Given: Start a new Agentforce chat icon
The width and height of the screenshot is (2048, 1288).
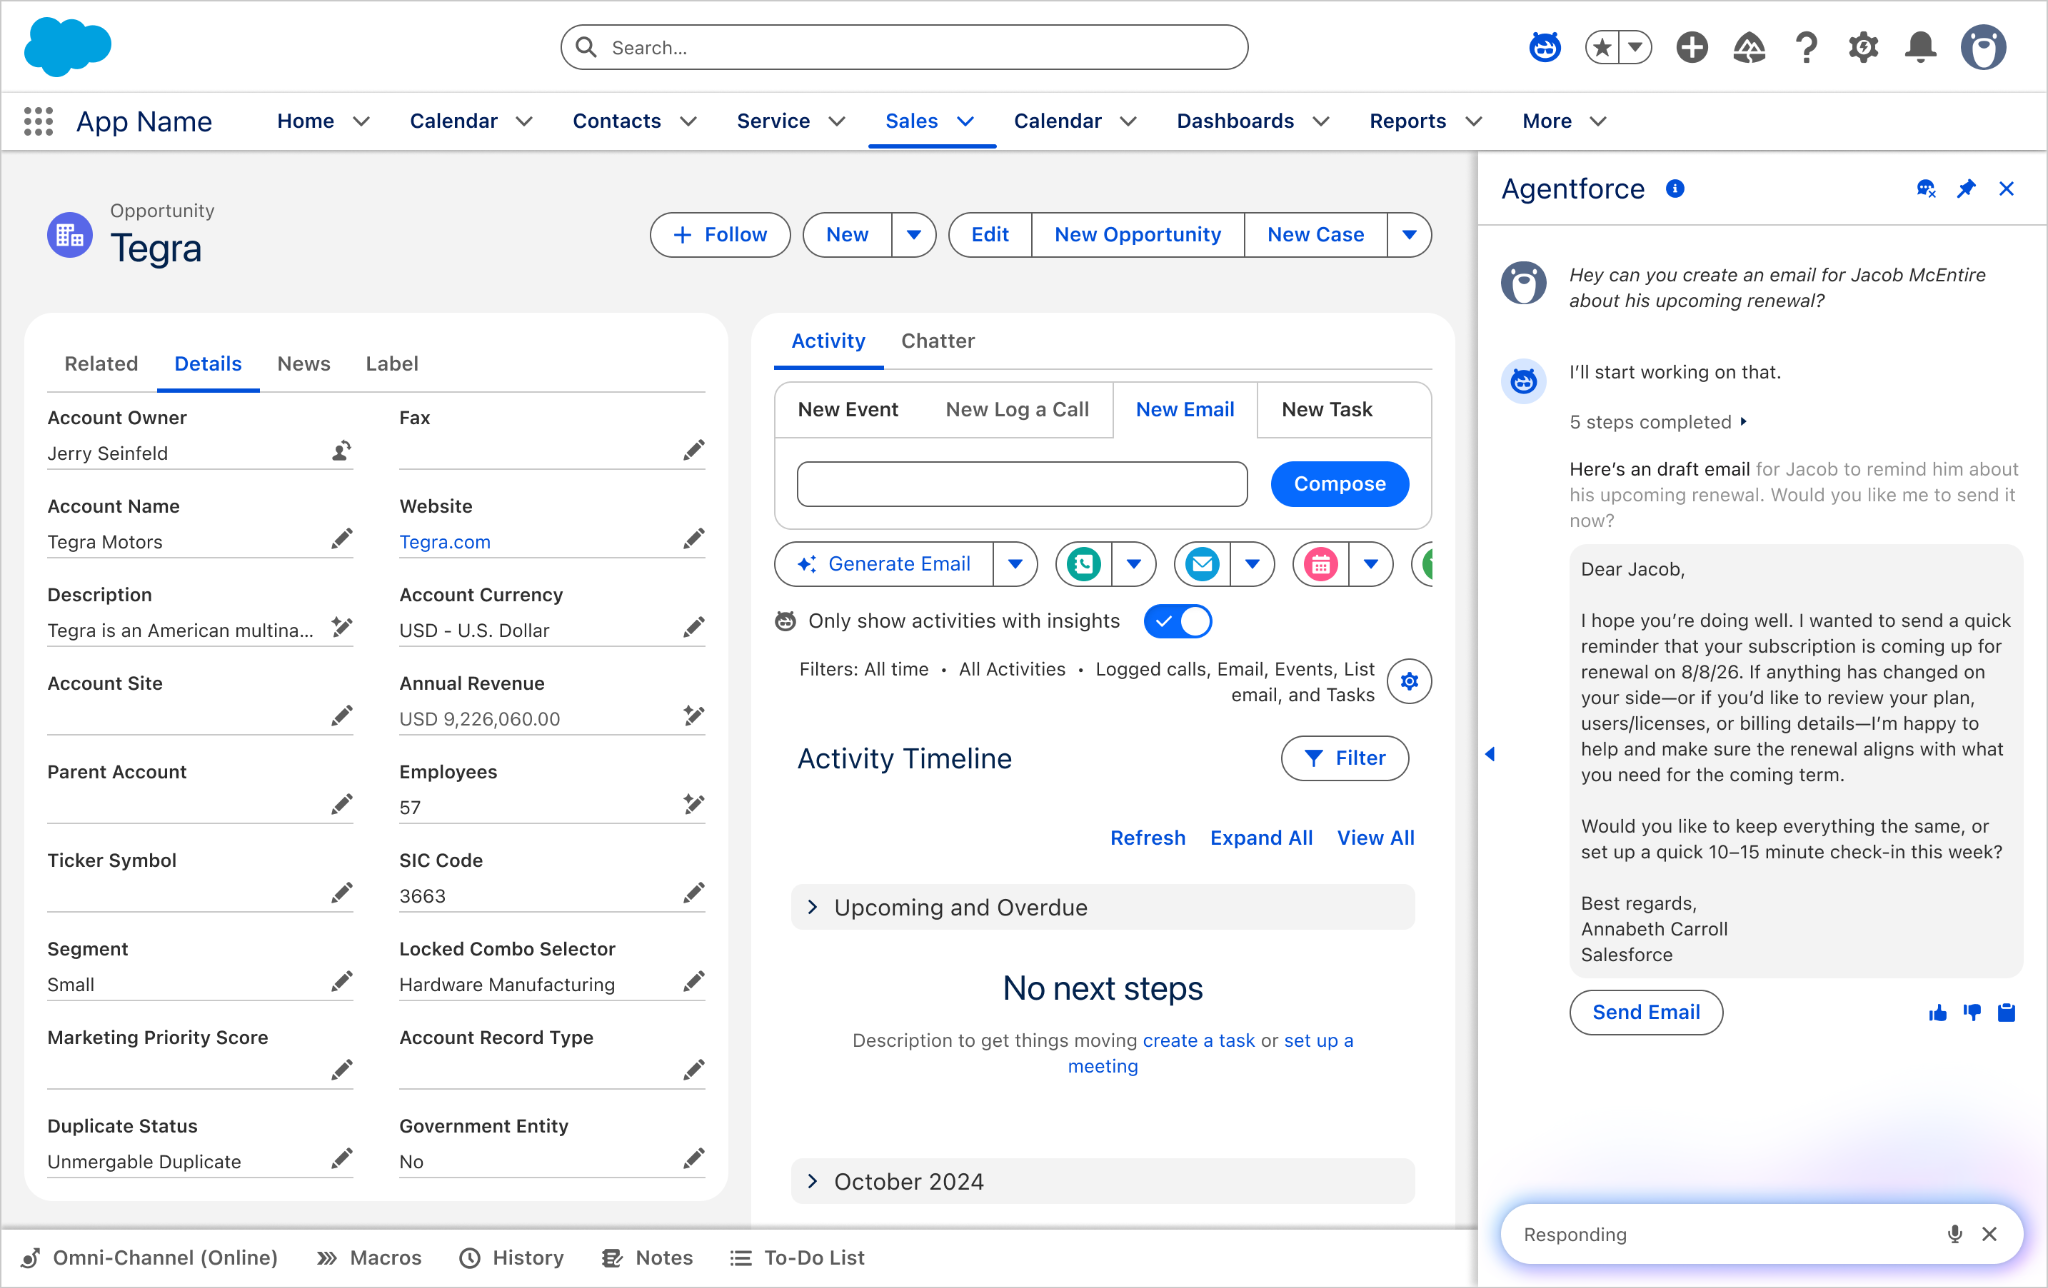Looking at the screenshot, I should click(x=1926, y=189).
